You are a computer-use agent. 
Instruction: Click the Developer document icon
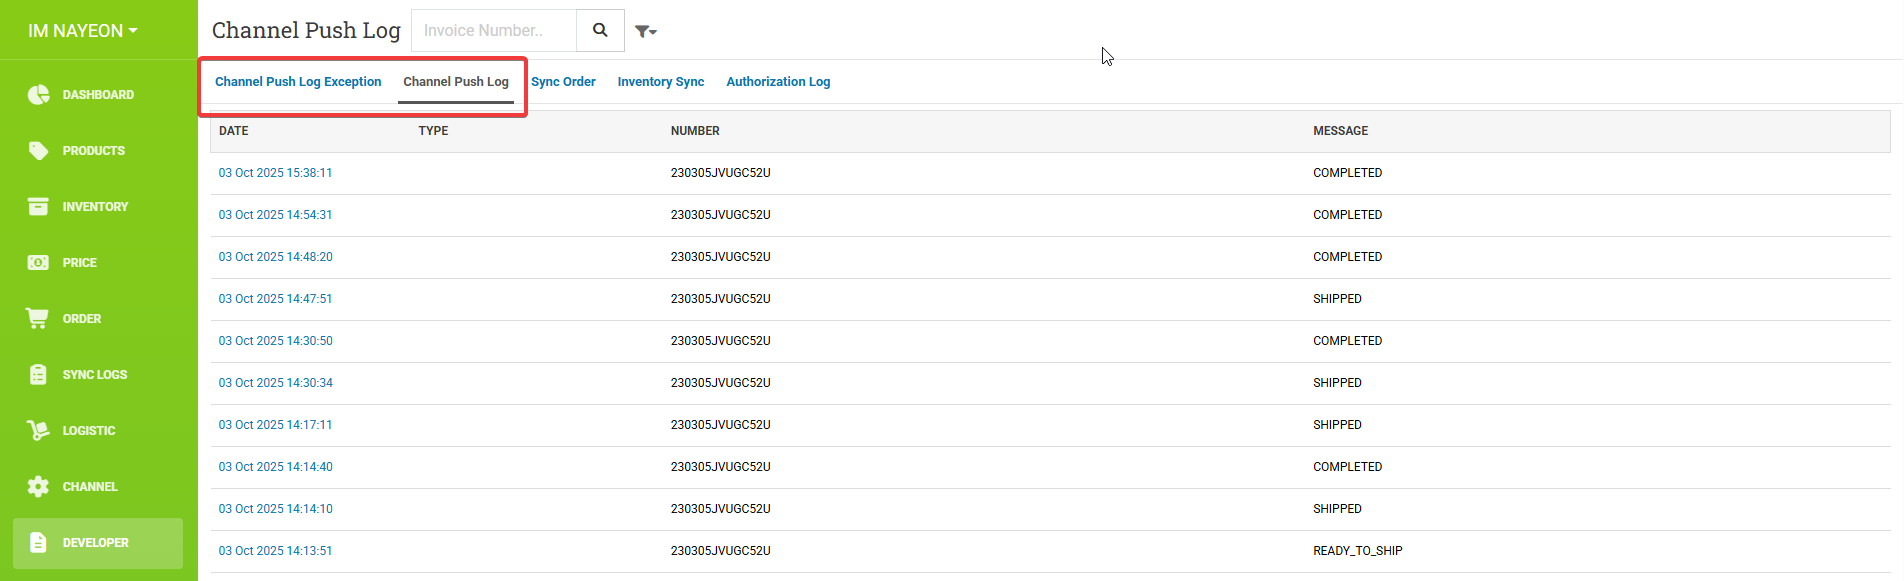[x=38, y=543]
